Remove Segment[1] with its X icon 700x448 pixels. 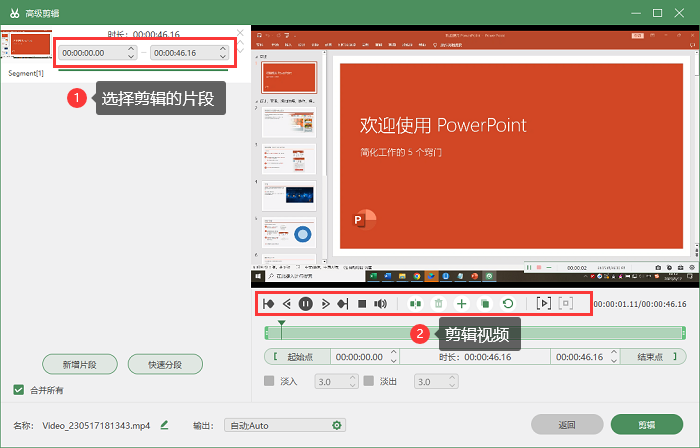tap(240, 33)
